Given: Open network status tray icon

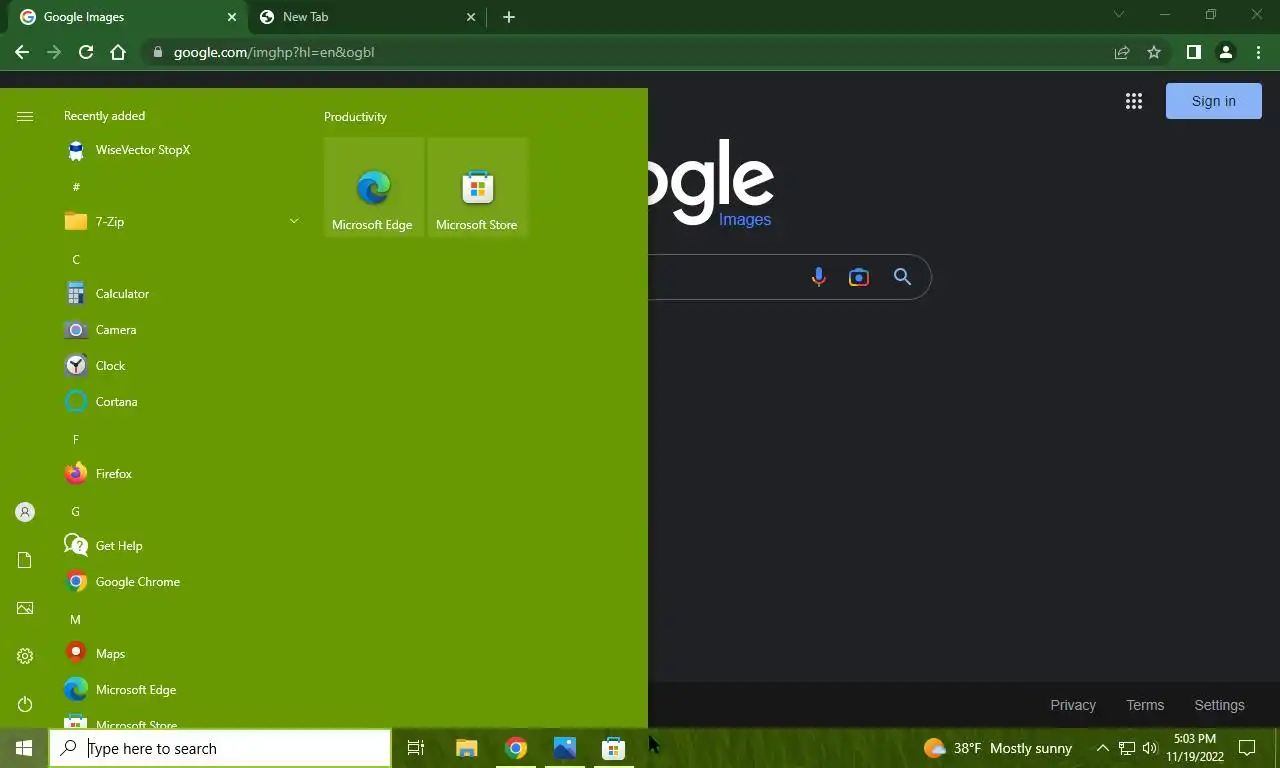Looking at the screenshot, I should (1126, 748).
